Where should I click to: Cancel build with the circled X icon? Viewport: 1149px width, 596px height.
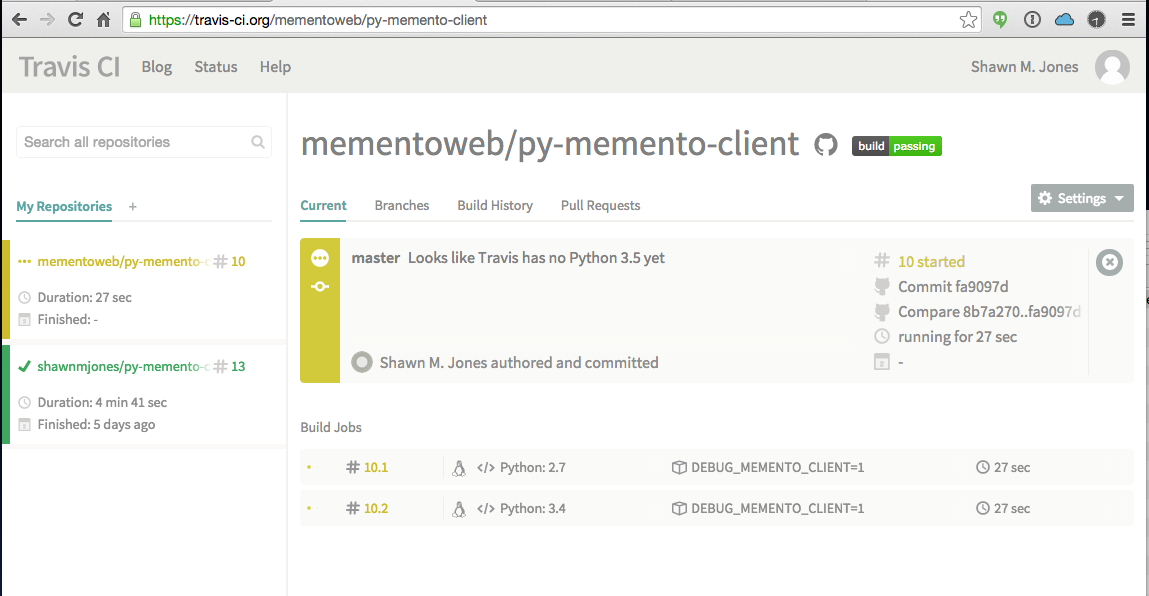coord(1109,262)
